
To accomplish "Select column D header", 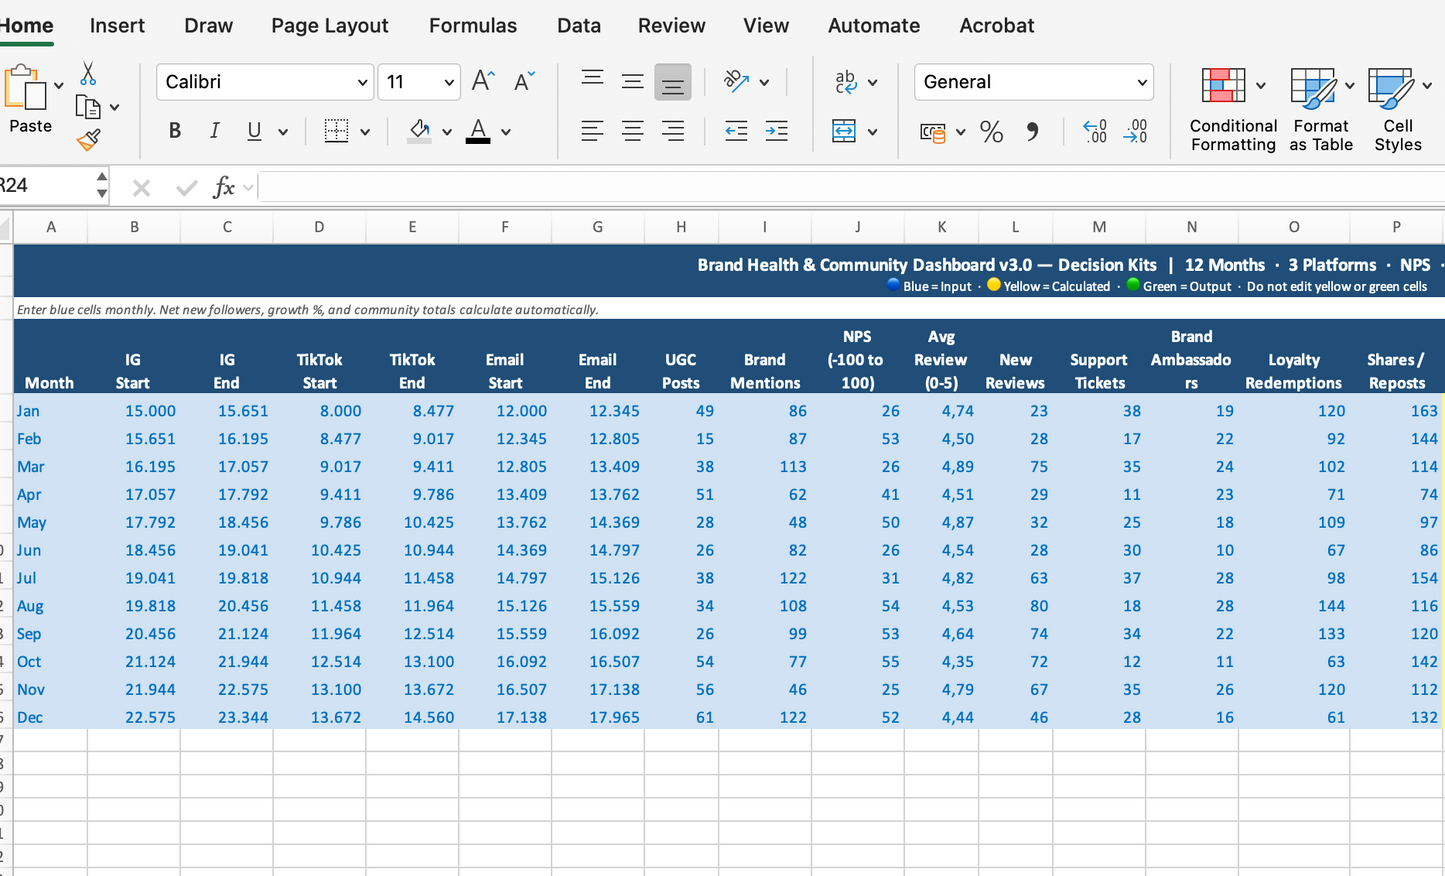I will (319, 227).
